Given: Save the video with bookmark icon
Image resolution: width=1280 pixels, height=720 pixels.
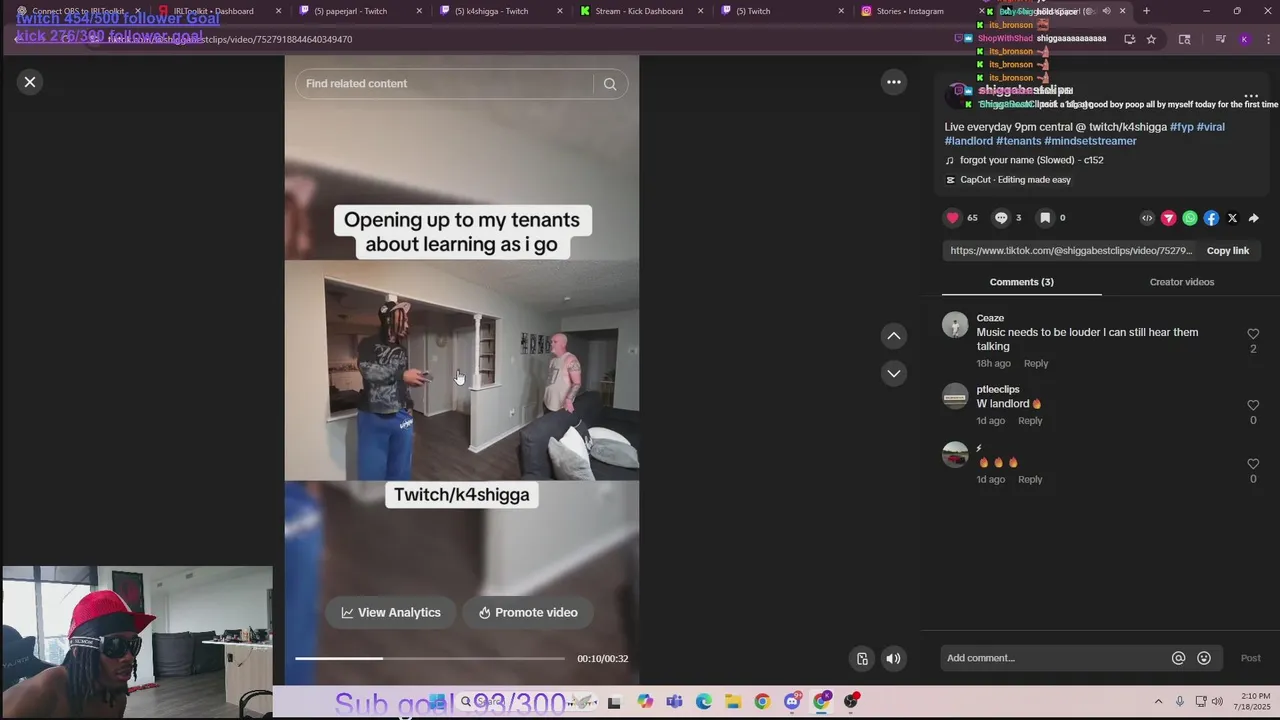Looking at the screenshot, I should coord(1044,218).
